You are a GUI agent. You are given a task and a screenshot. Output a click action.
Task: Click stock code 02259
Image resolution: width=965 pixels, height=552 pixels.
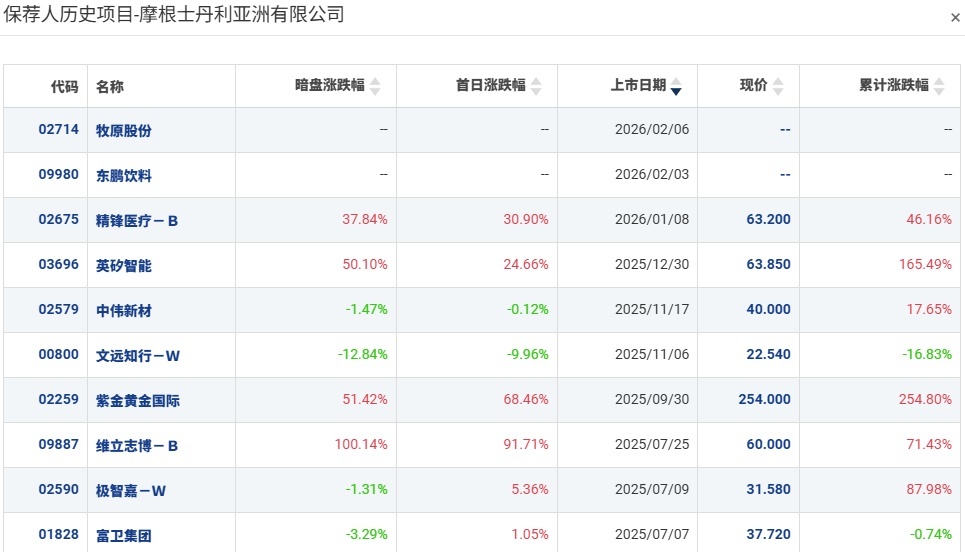pyautogui.click(x=58, y=399)
